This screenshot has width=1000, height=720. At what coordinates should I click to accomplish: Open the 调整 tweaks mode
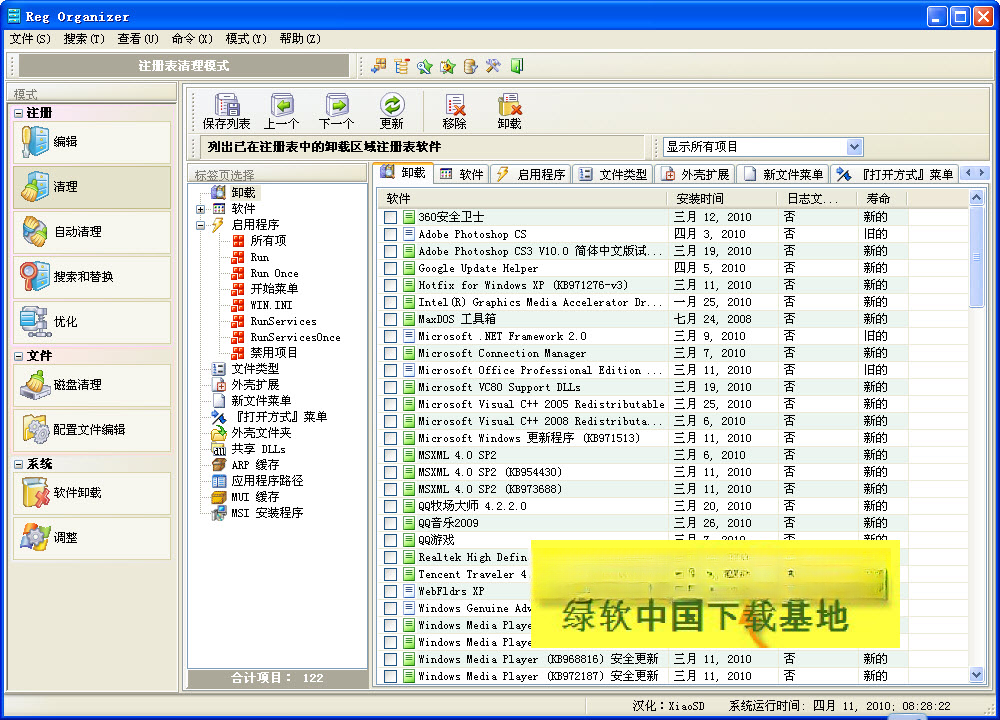click(x=92, y=538)
